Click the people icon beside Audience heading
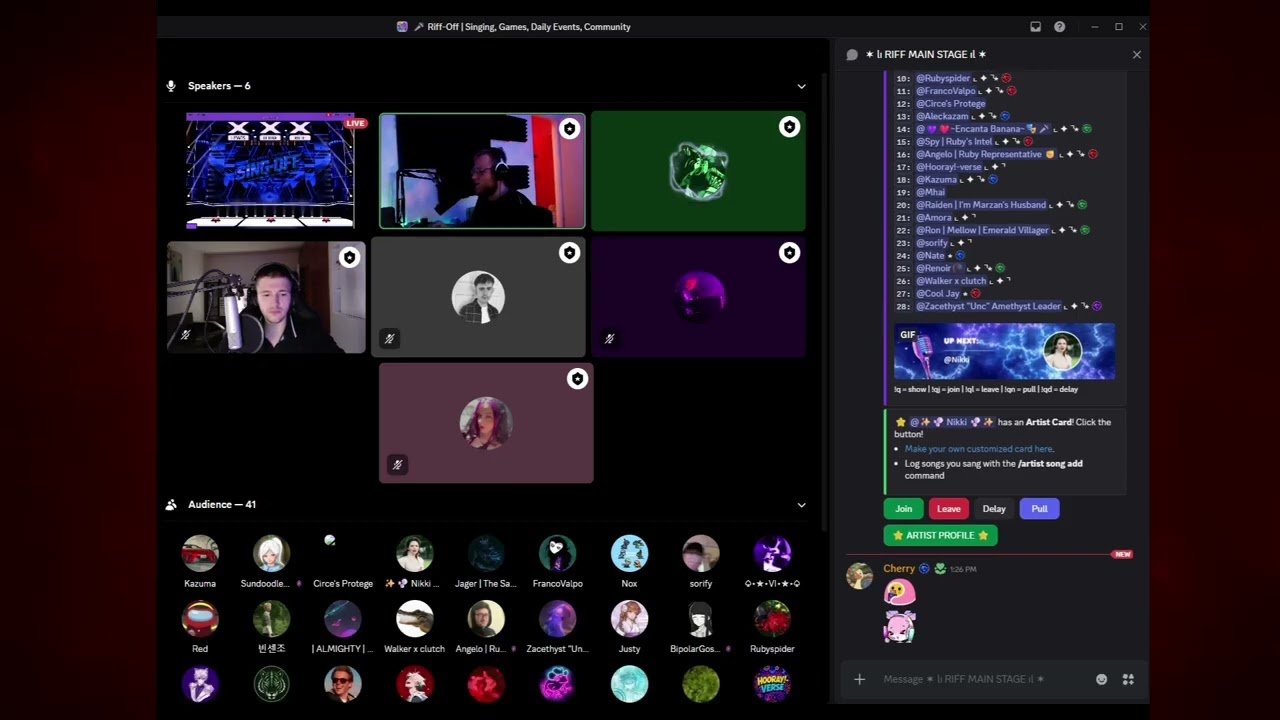The width and height of the screenshot is (1280, 720). [x=171, y=505]
